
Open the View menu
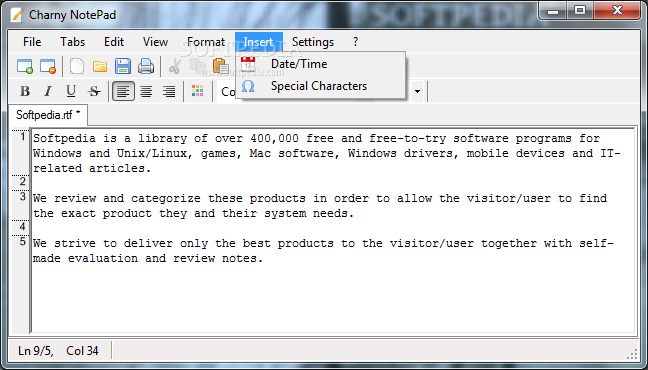[x=155, y=42]
